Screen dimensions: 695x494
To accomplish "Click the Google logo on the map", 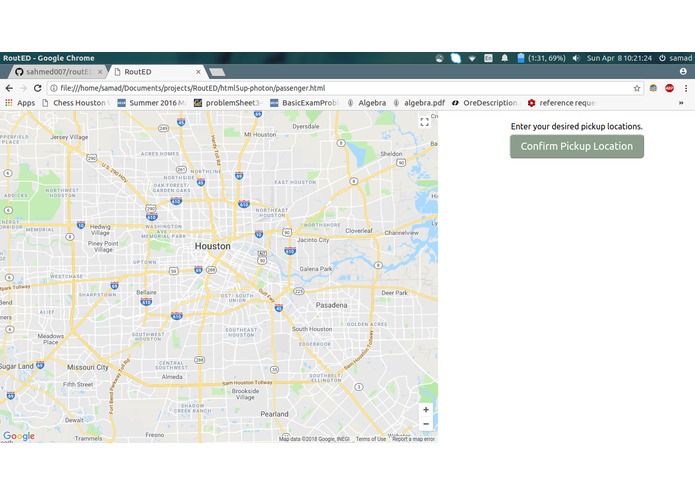I will (19, 436).
